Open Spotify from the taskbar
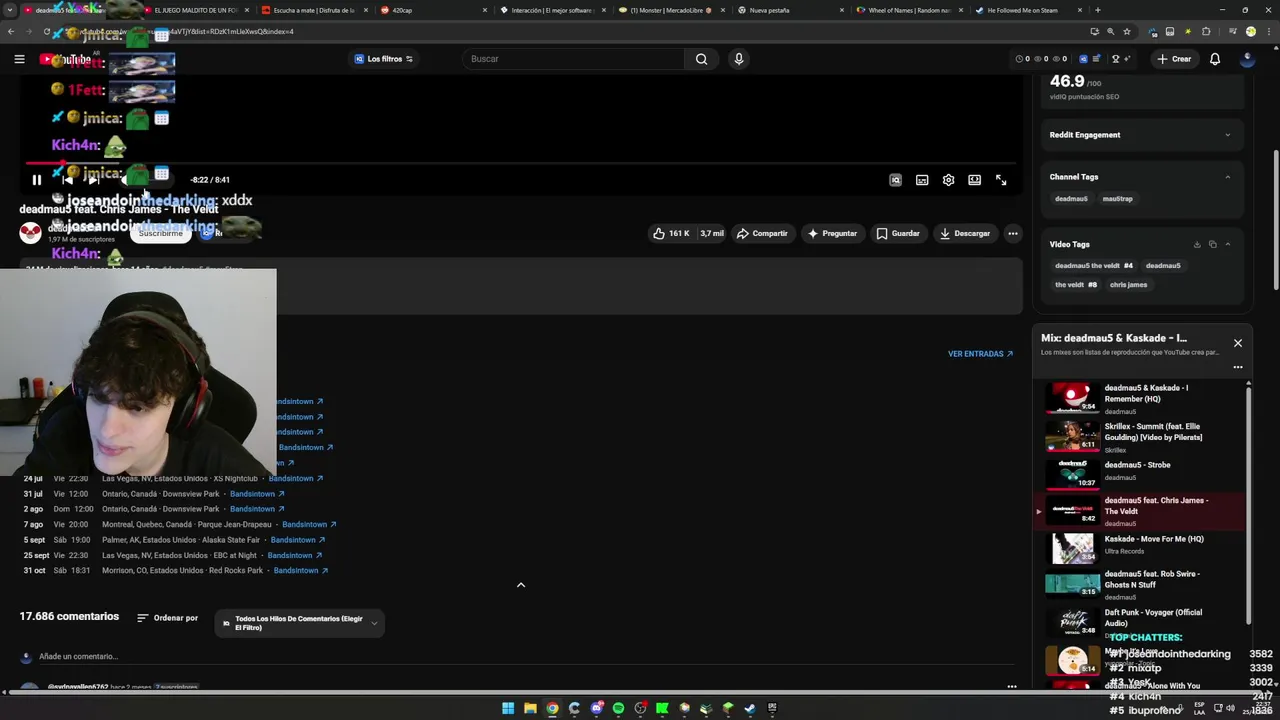Image resolution: width=1280 pixels, height=720 pixels. coord(618,708)
